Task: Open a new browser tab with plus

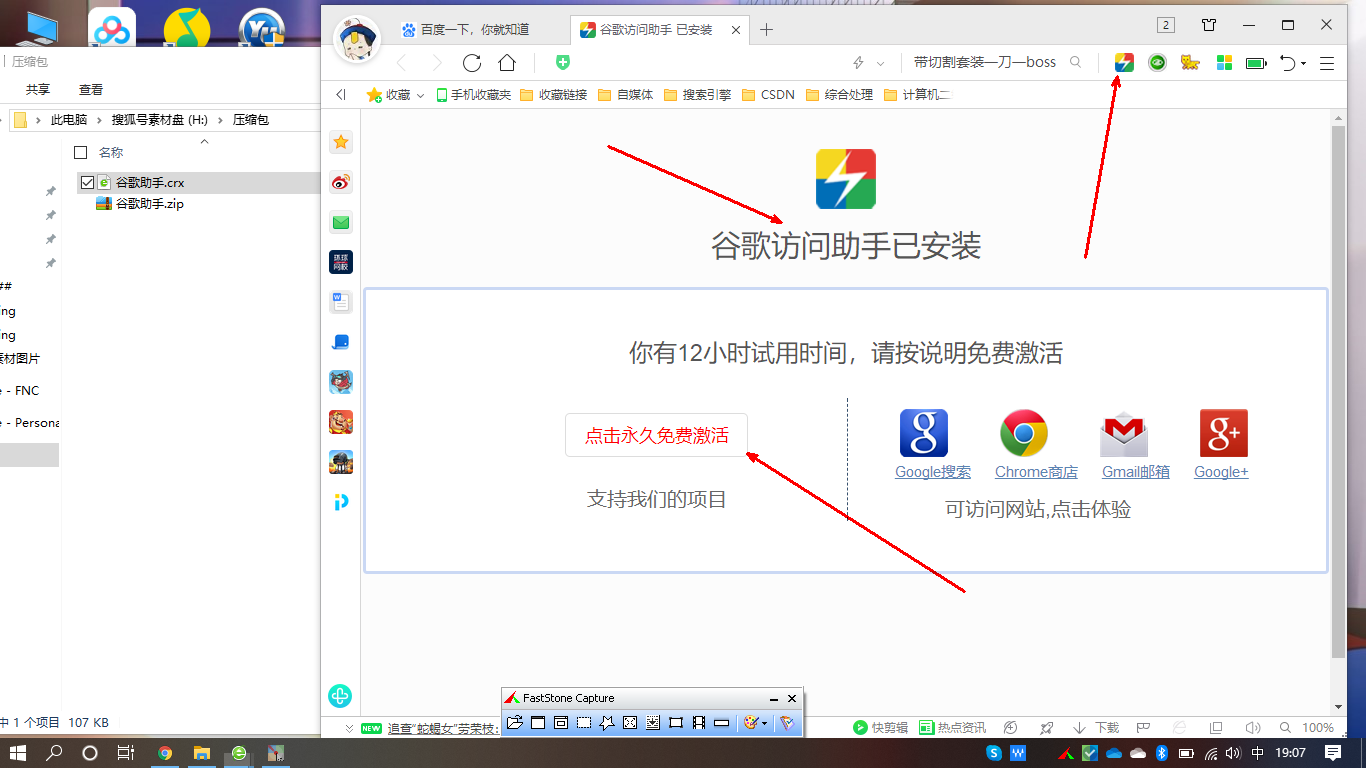Action: (767, 30)
